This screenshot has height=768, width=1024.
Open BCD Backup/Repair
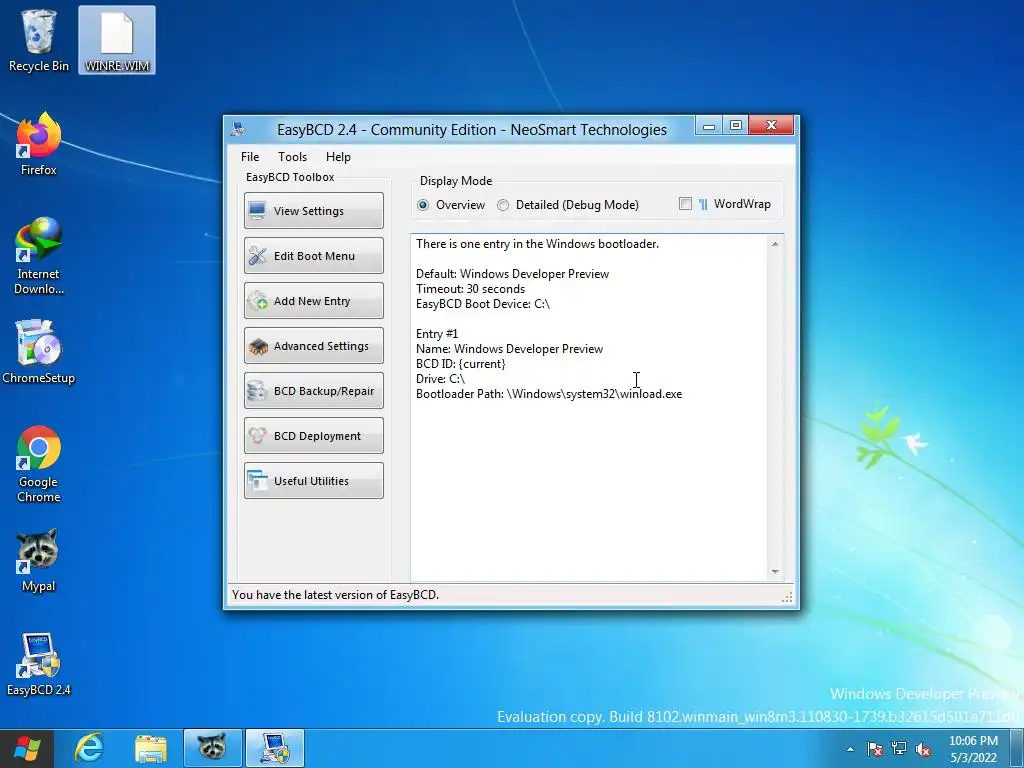313,391
